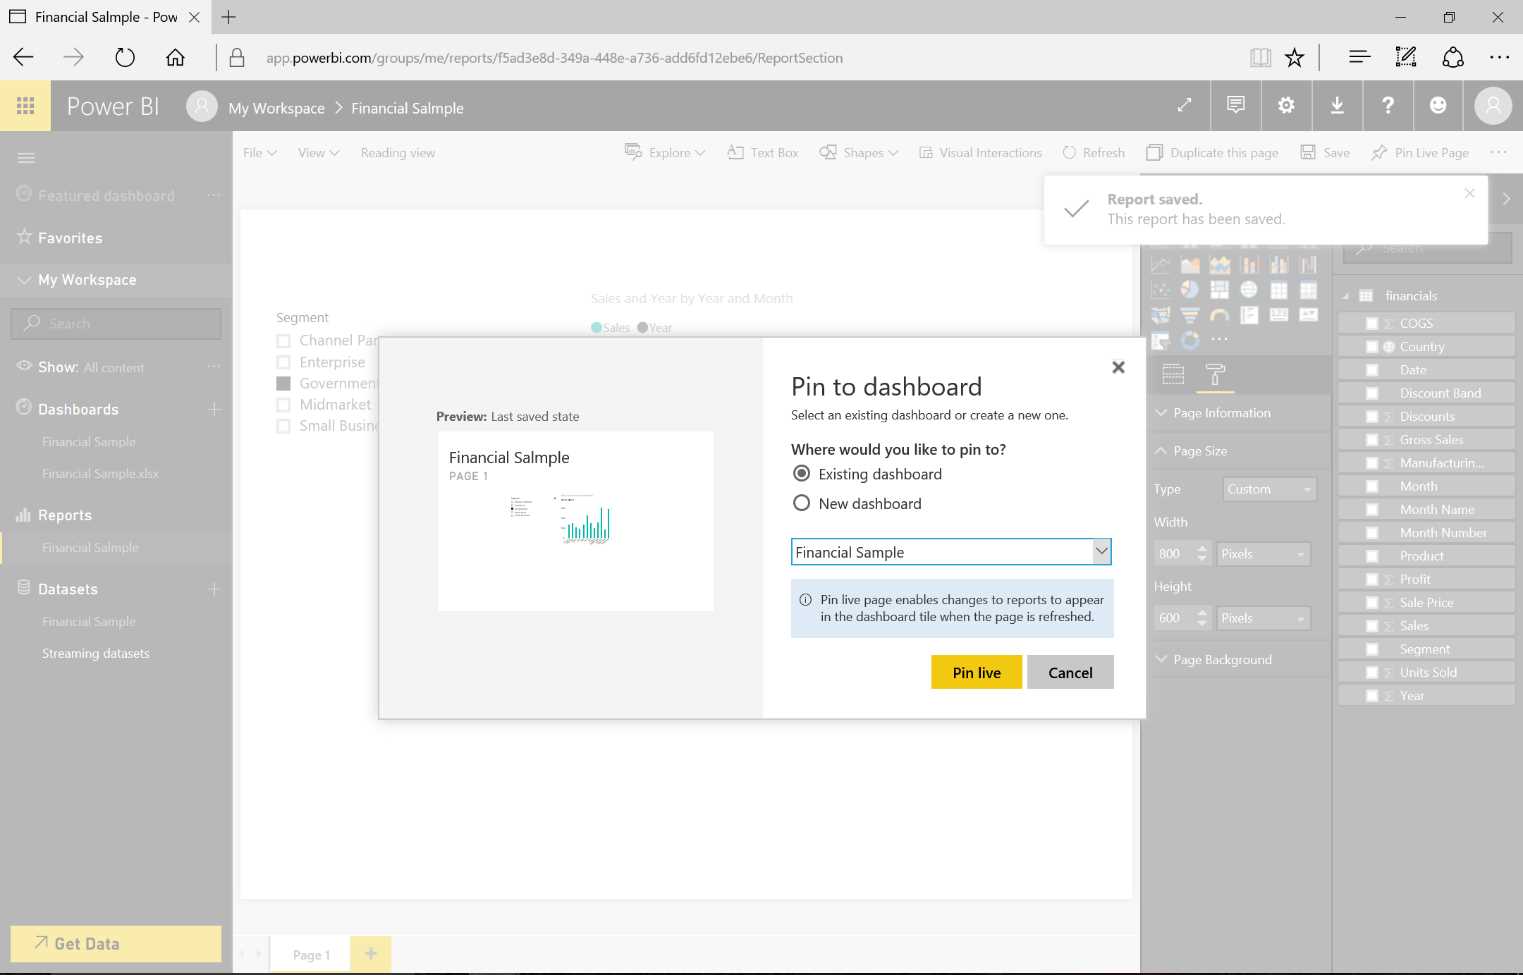Open the Power BI app launcher grid
1523x975 pixels.
(x=25, y=106)
